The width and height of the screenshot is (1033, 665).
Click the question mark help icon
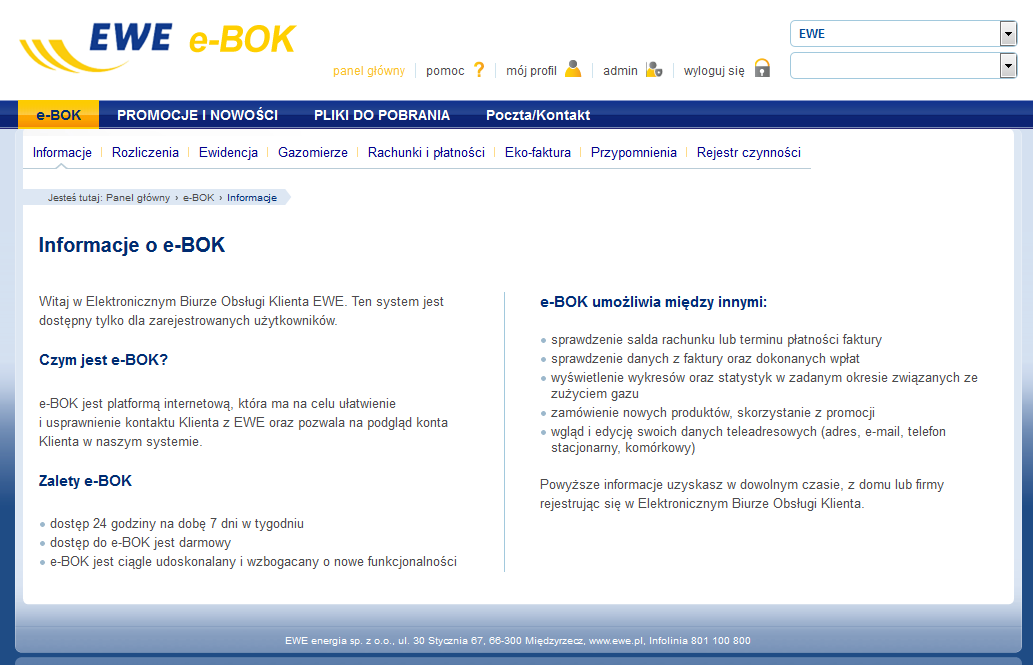pos(479,69)
